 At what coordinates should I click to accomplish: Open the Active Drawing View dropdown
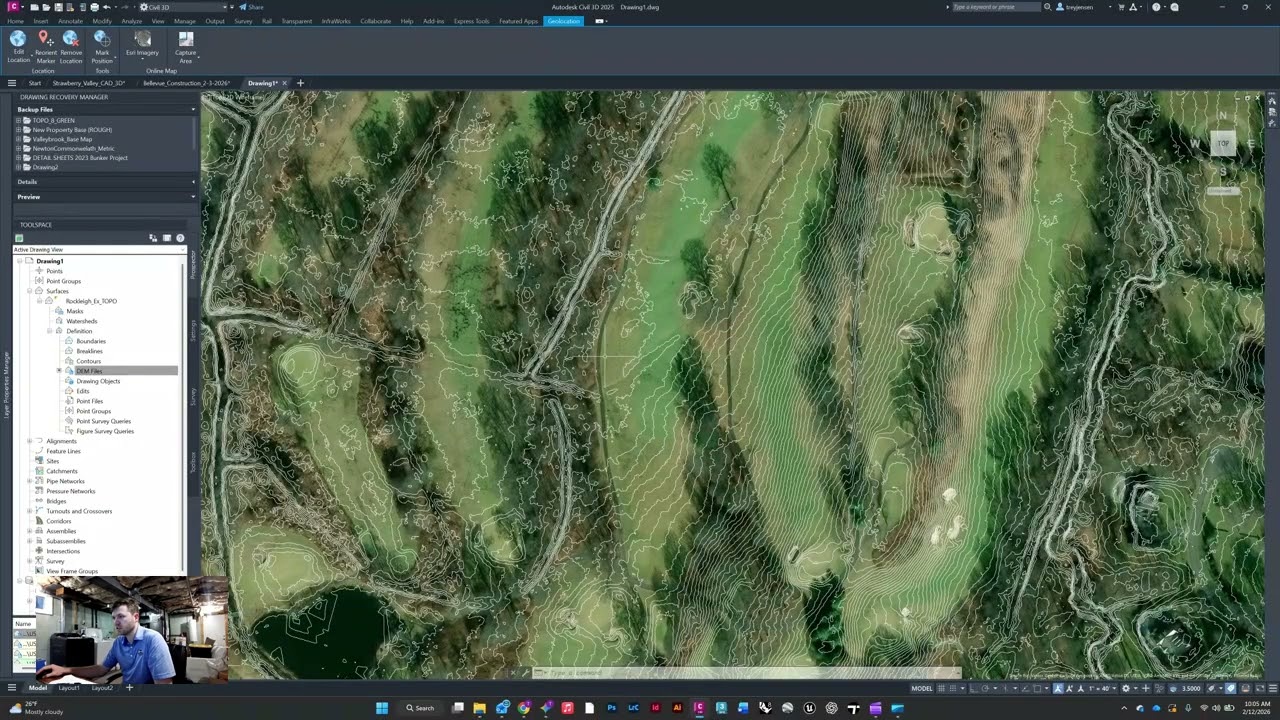98,249
